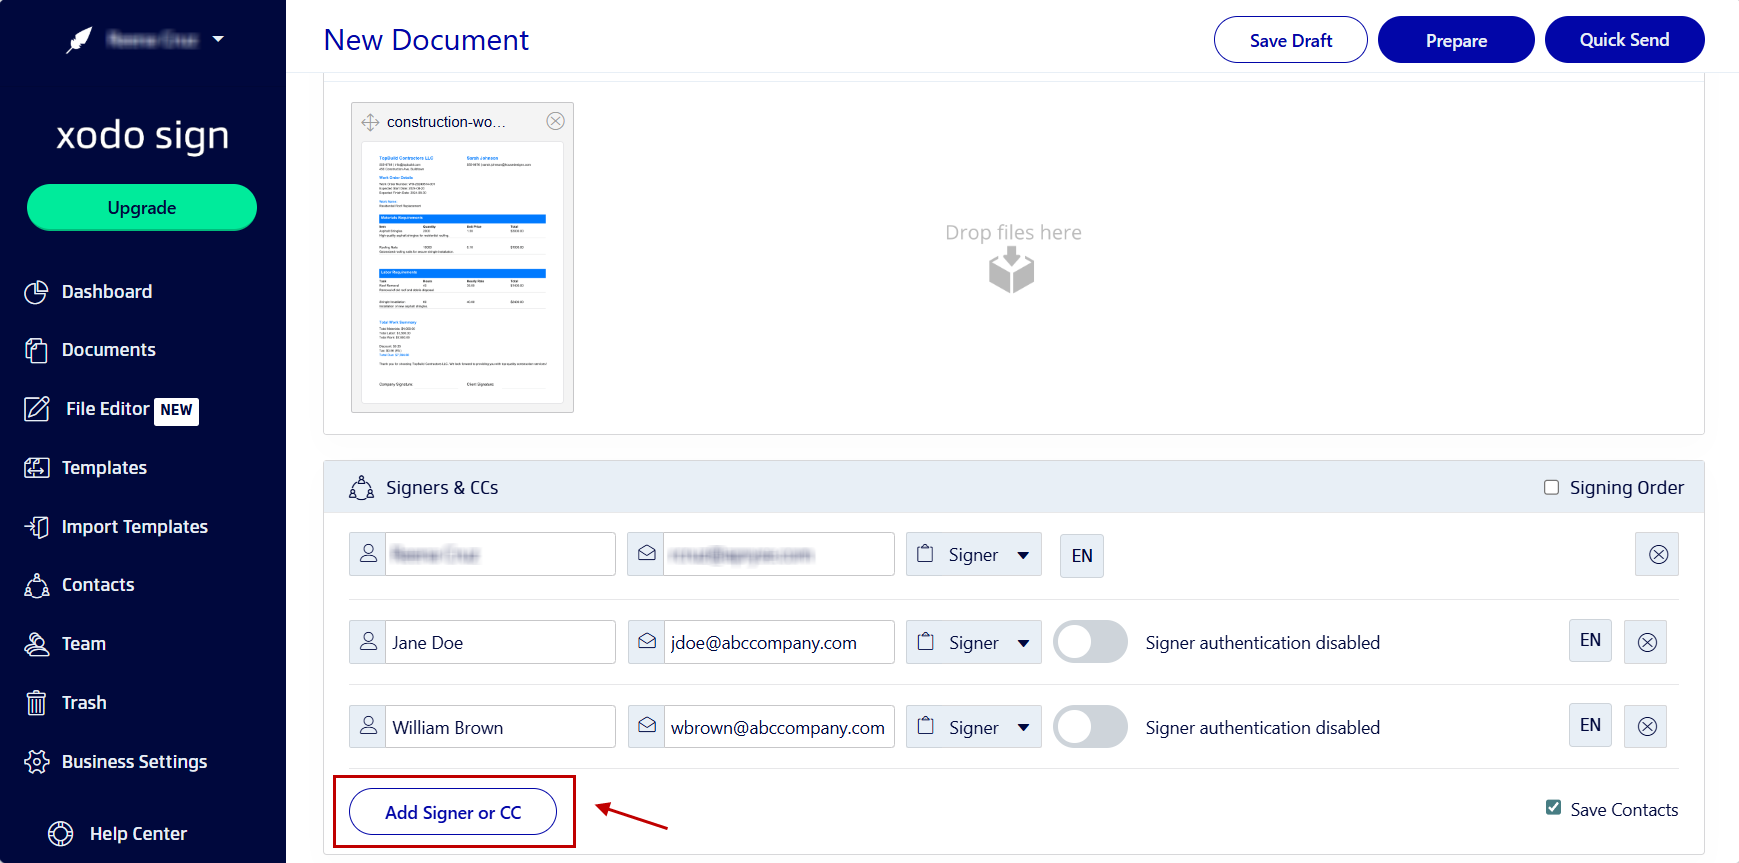The width and height of the screenshot is (1739, 863).
Task: Click the William Brown name field
Action: click(500, 727)
